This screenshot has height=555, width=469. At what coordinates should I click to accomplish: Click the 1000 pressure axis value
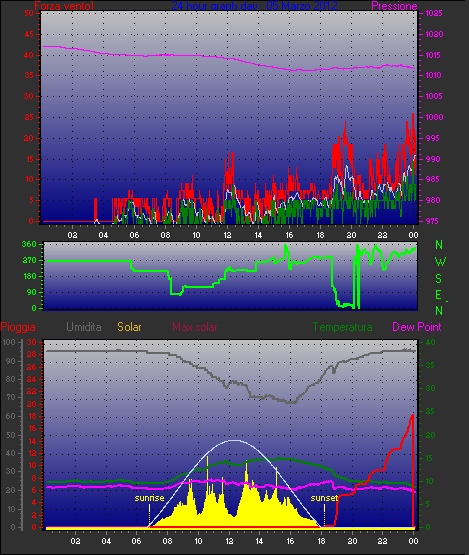pos(434,117)
